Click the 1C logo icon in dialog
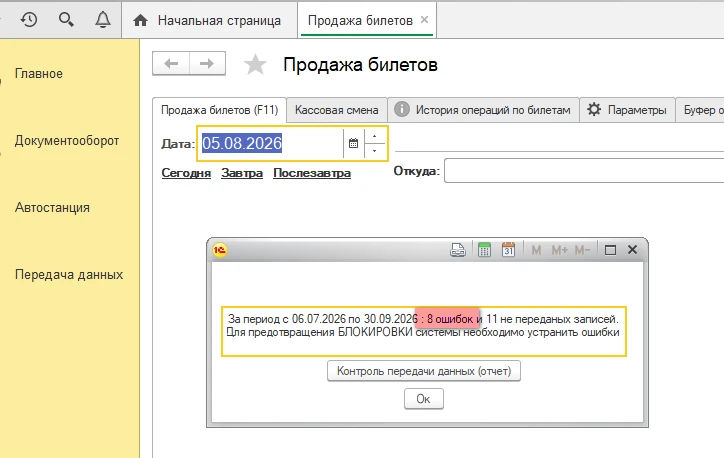 [x=220, y=250]
